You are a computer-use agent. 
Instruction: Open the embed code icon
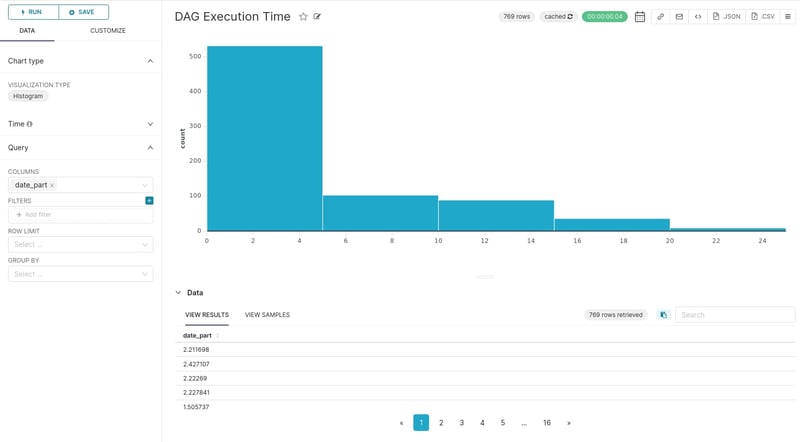[x=698, y=17]
